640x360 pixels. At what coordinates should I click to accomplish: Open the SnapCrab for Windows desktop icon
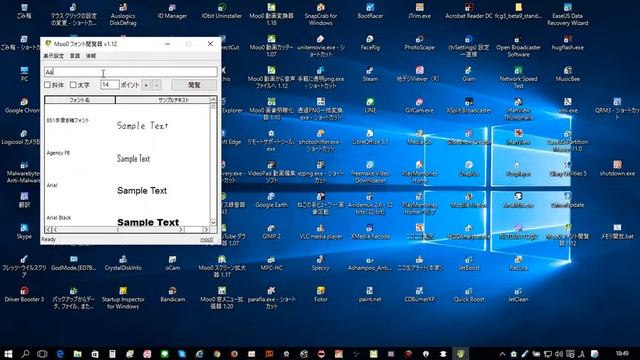(321, 14)
